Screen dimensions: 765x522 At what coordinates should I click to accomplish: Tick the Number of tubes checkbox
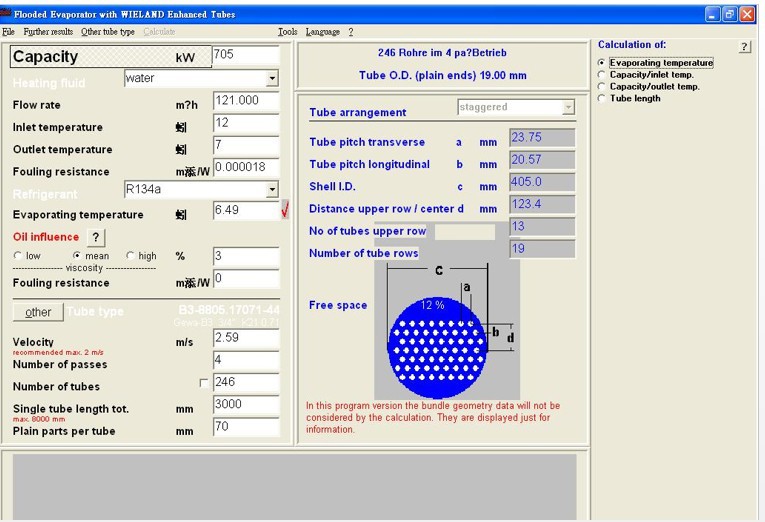(x=204, y=383)
